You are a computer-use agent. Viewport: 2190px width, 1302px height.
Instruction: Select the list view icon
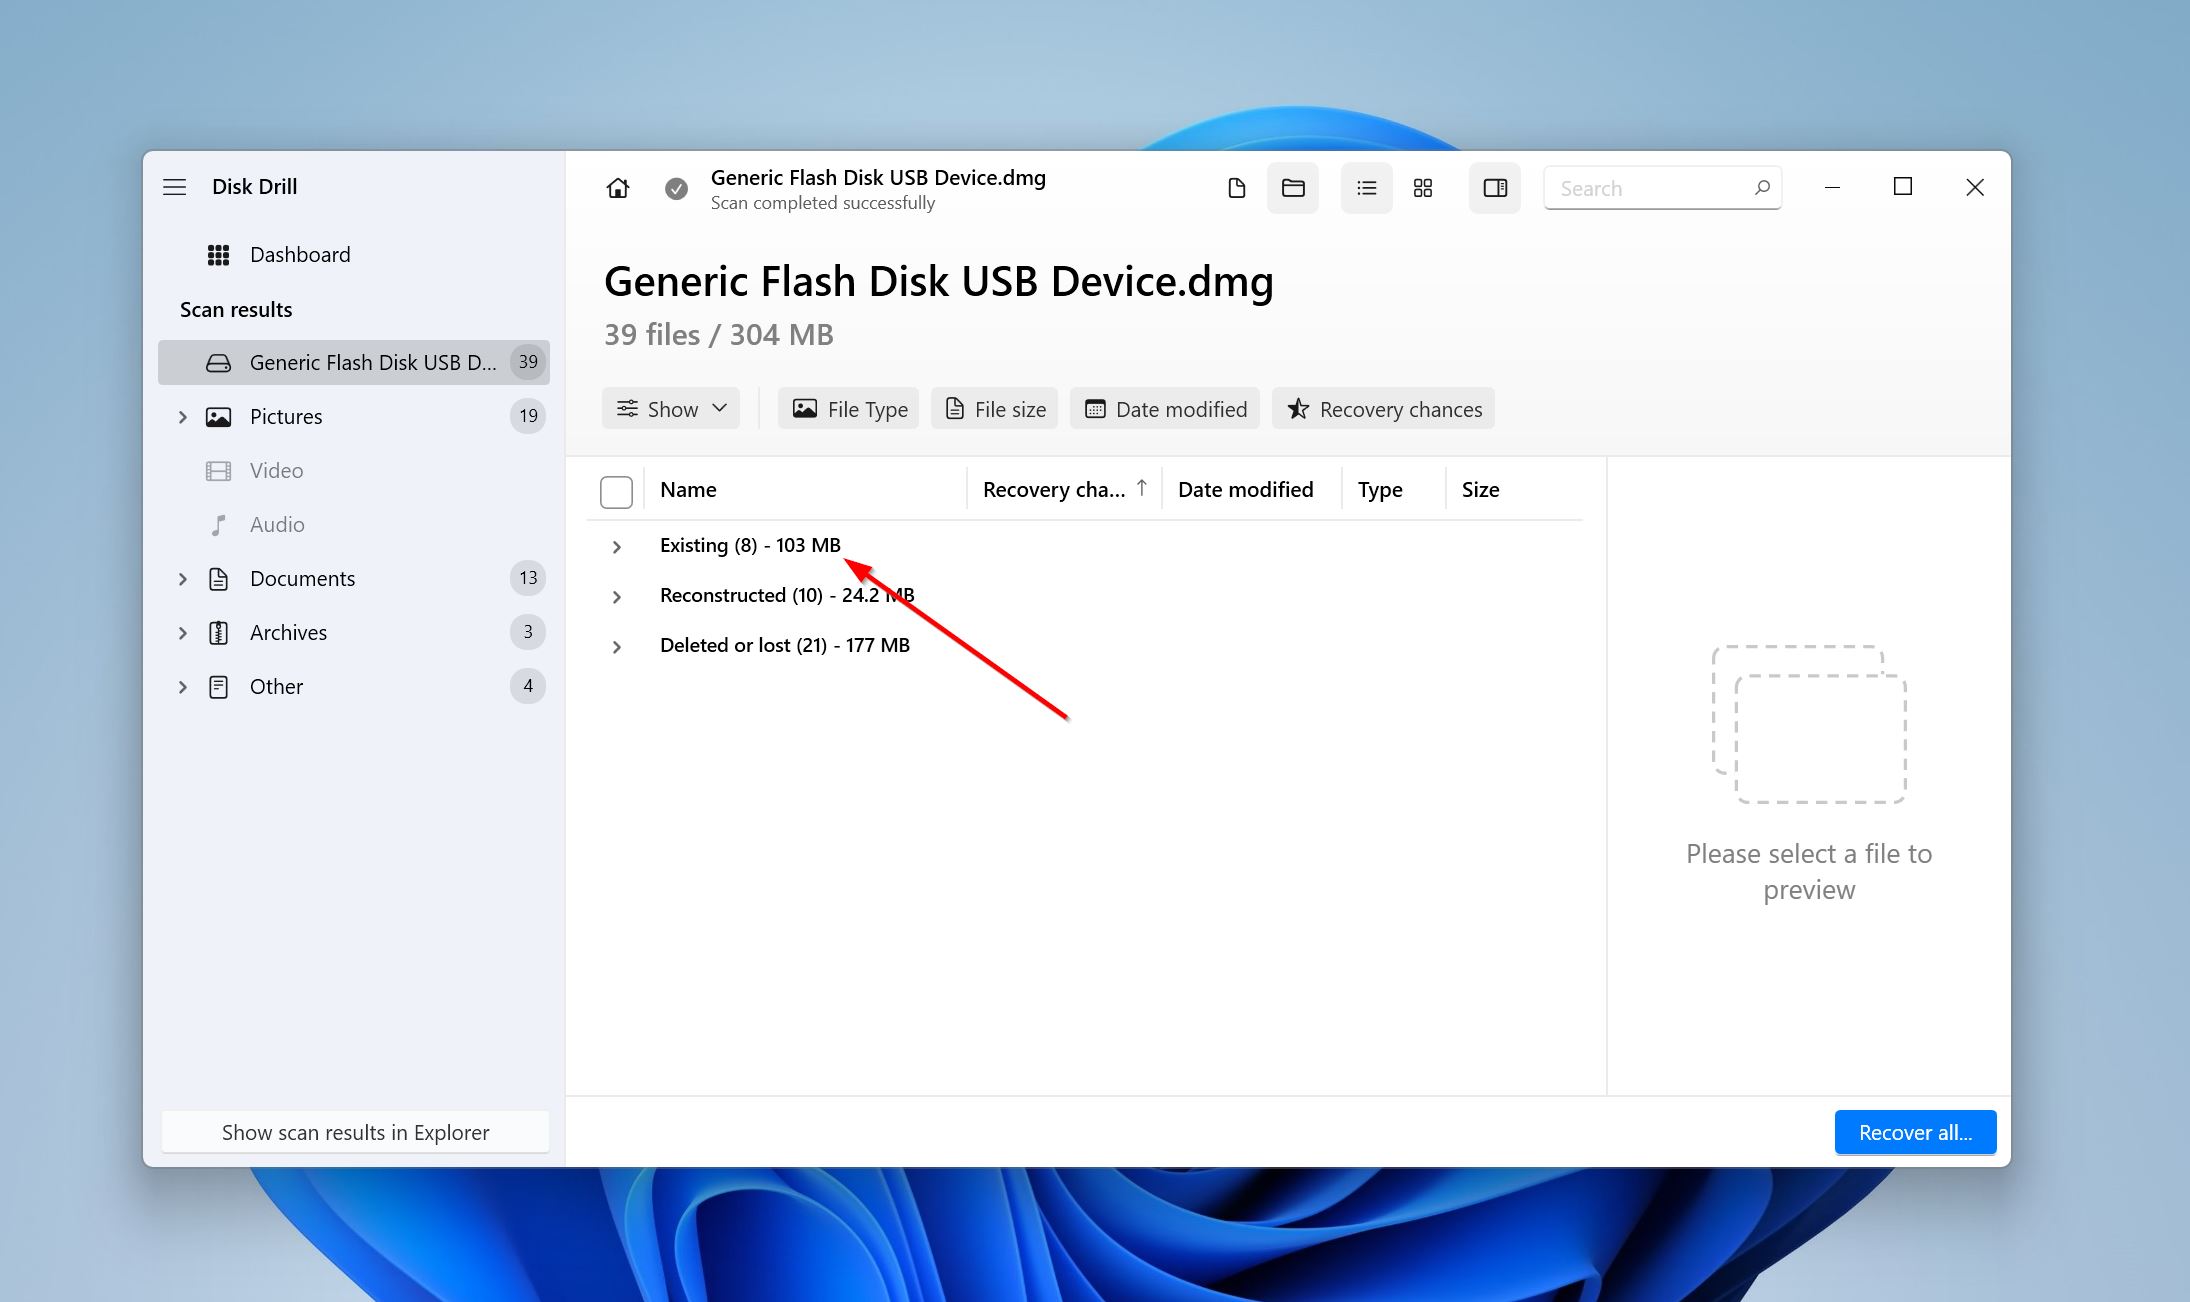point(1365,188)
